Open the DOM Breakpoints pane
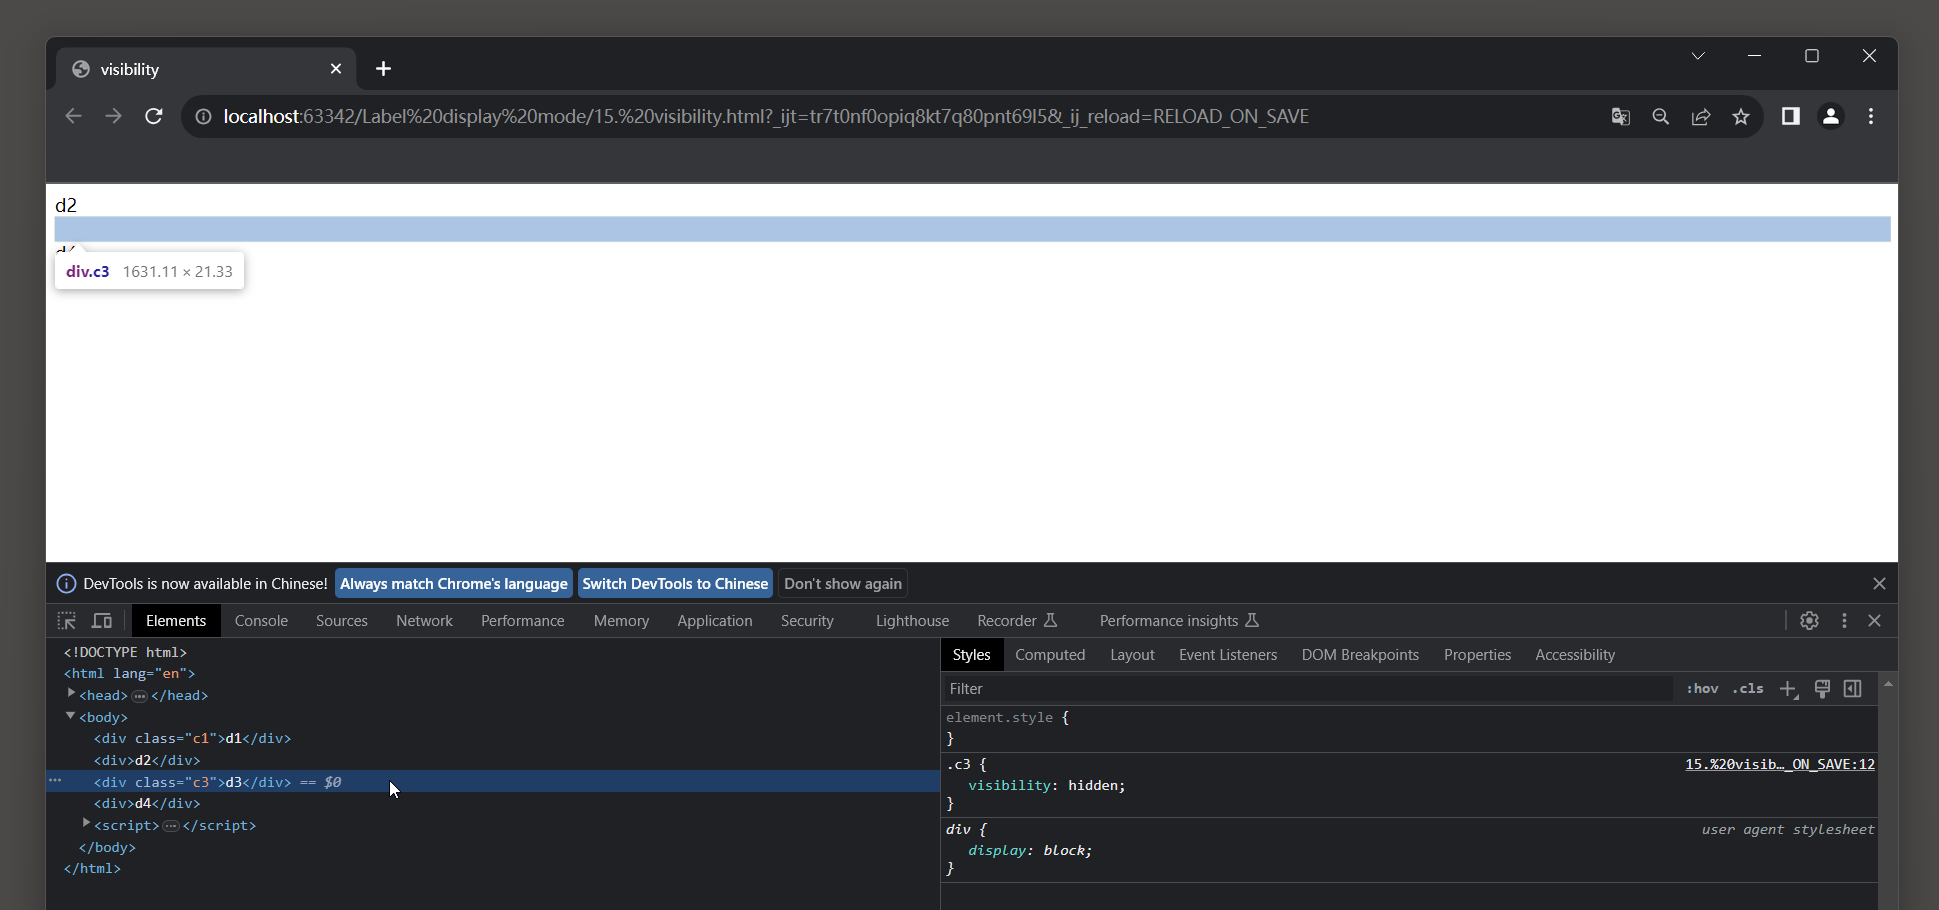The width and height of the screenshot is (1939, 910). click(1360, 655)
